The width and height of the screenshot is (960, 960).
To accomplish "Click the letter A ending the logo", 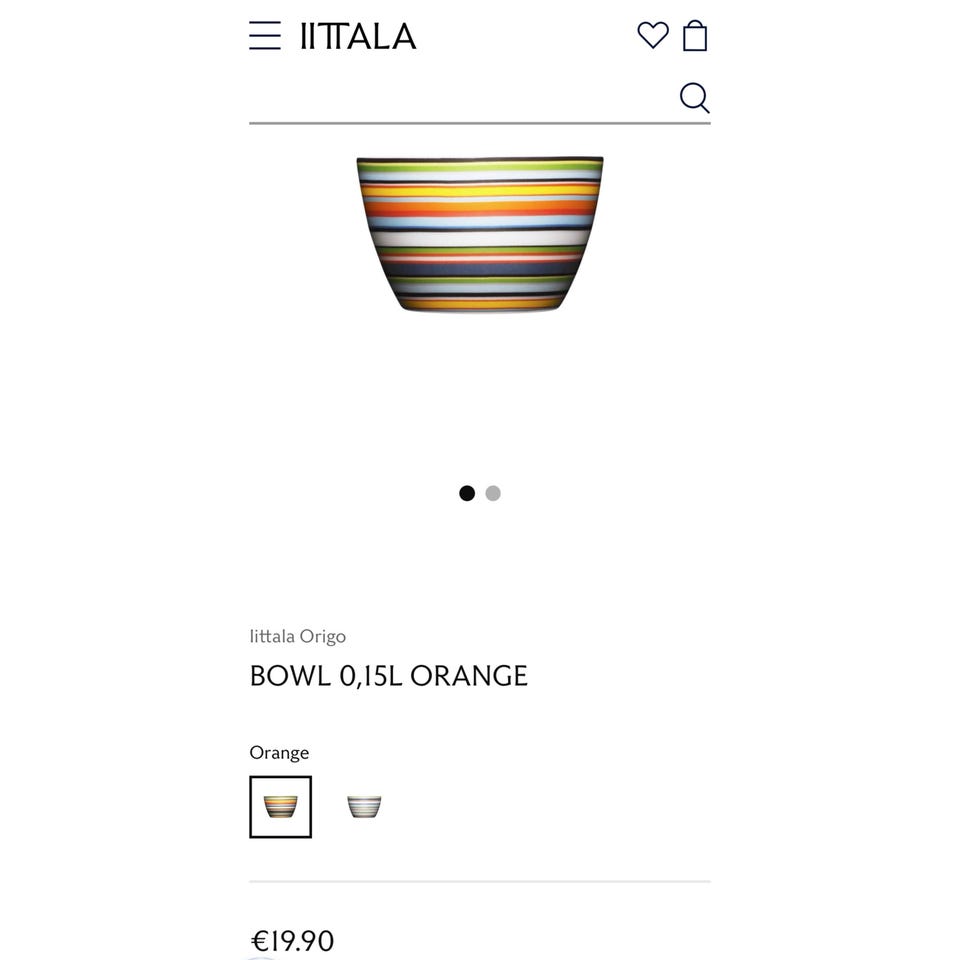I will pos(402,36).
